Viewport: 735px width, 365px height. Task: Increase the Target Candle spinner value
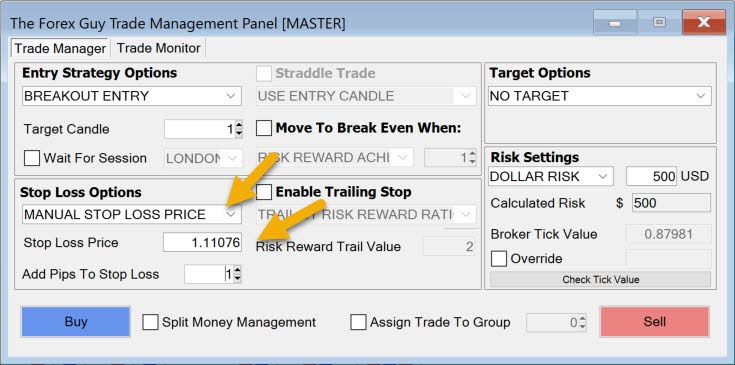click(x=239, y=126)
